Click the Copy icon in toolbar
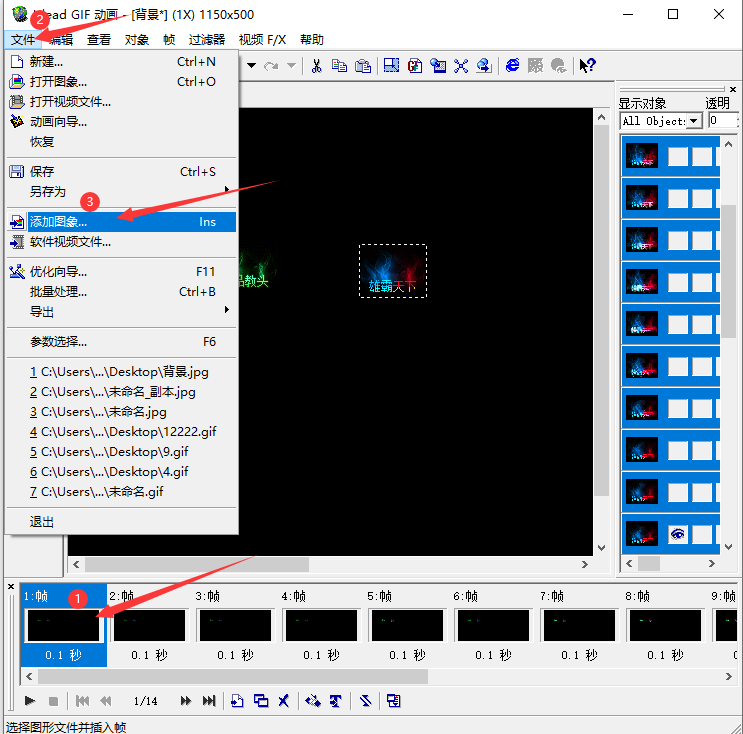The width and height of the screenshot is (743, 734). coord(339,66)
